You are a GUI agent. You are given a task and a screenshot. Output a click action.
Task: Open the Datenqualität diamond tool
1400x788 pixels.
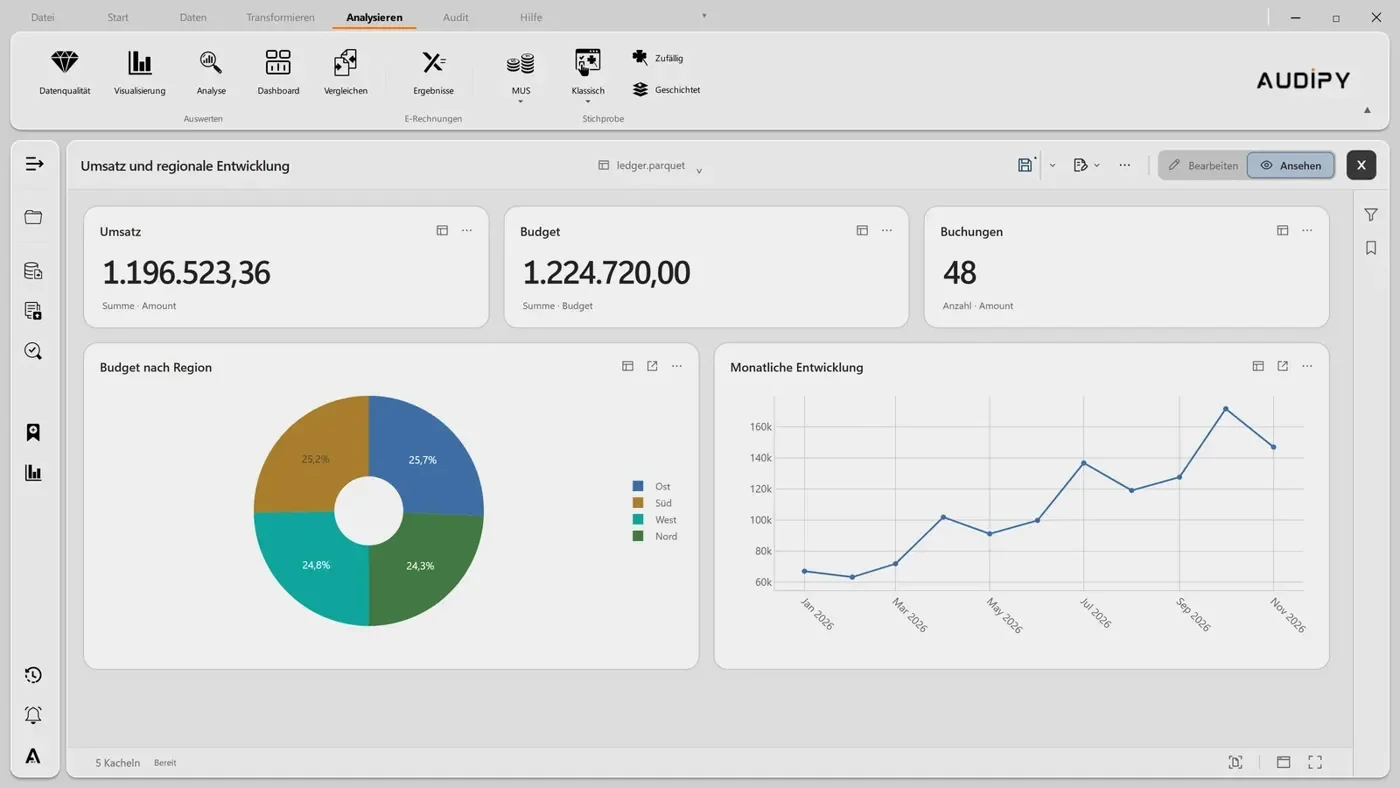click(65, 73)
